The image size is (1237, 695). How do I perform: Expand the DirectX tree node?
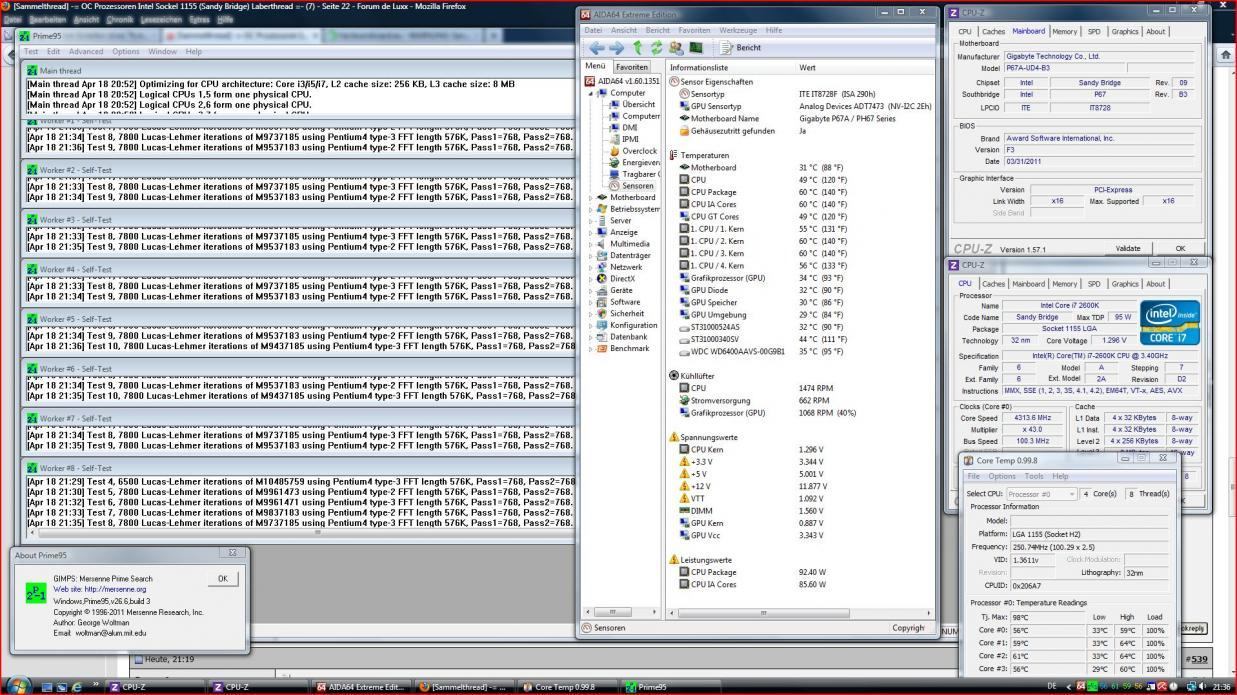(590, 279)
